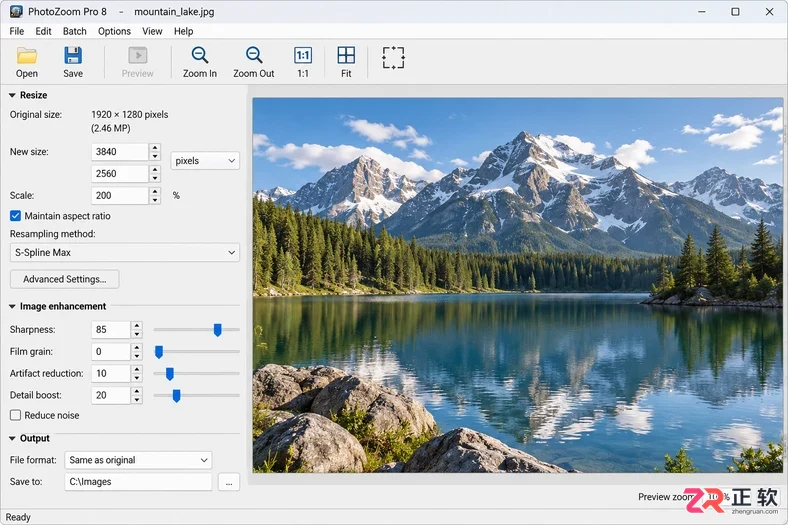Browse for Save to folder with ellipsis button

tap(229, 482)
